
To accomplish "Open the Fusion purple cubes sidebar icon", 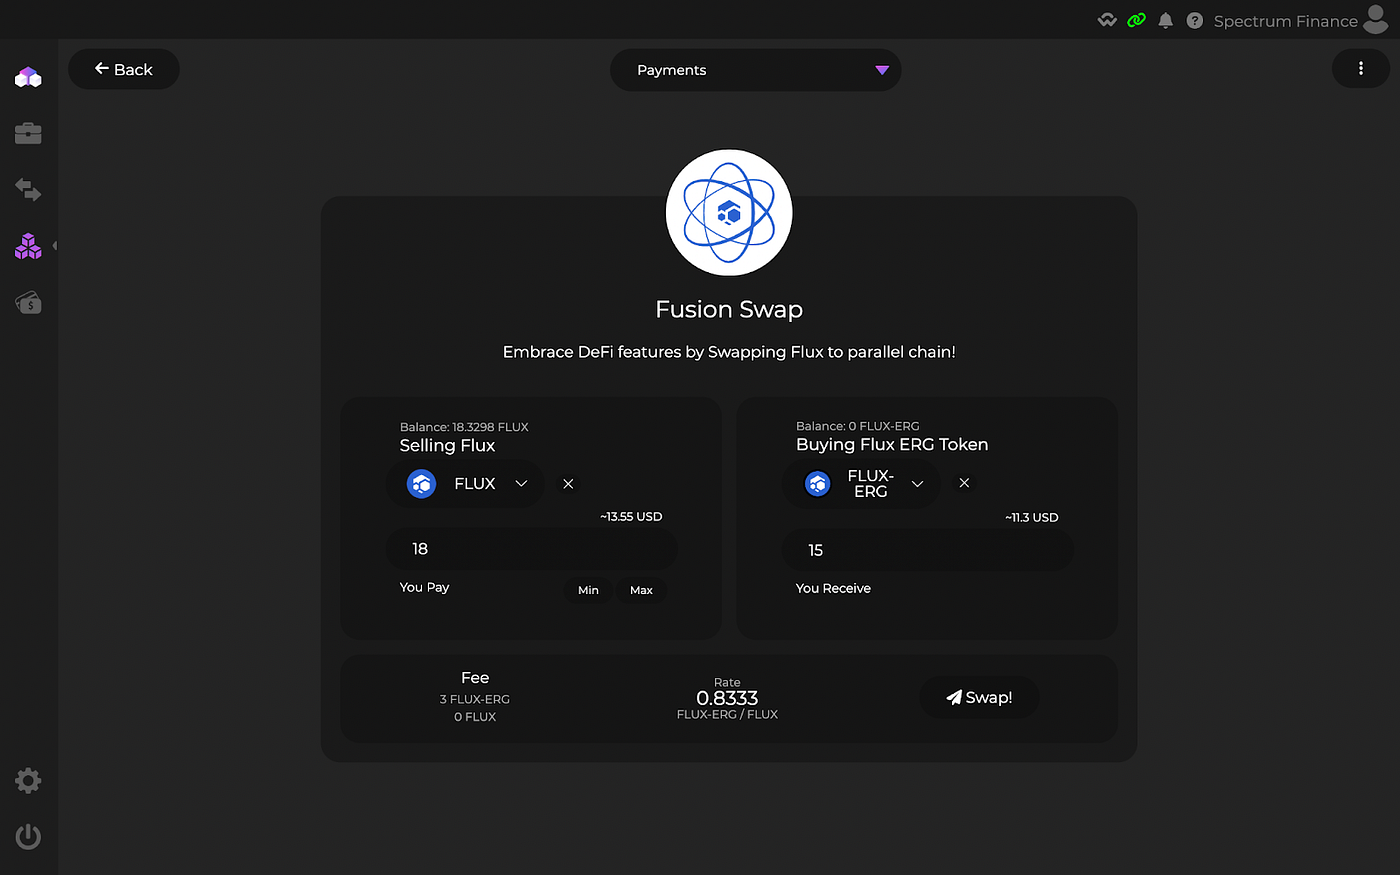I will click(x=28, y=246).
